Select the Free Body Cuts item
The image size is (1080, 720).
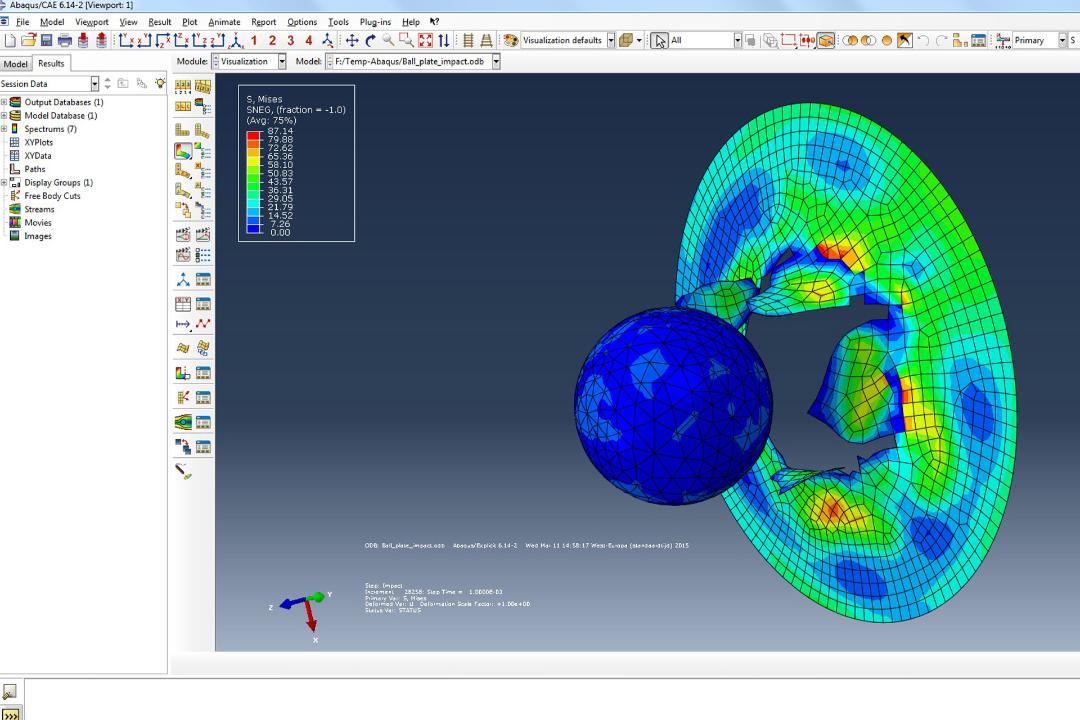point(52,196)
